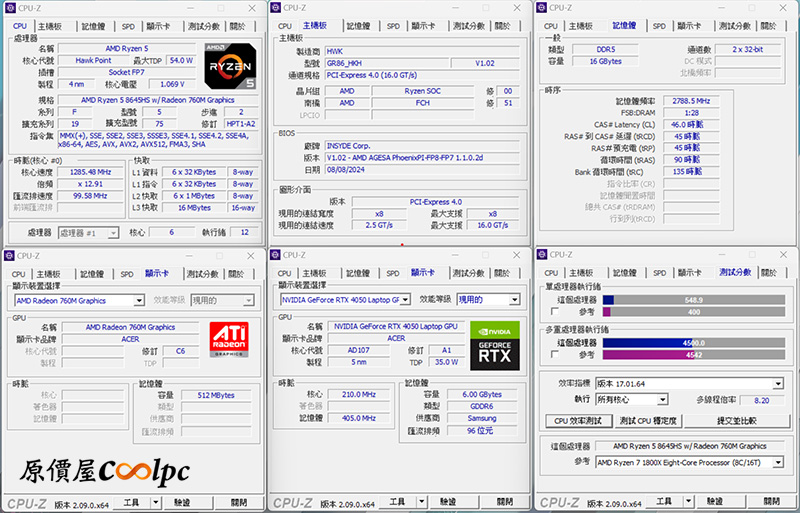Switch to 記憶體 tab in the mainboard window
800x513 pixels.
point(358,26)
